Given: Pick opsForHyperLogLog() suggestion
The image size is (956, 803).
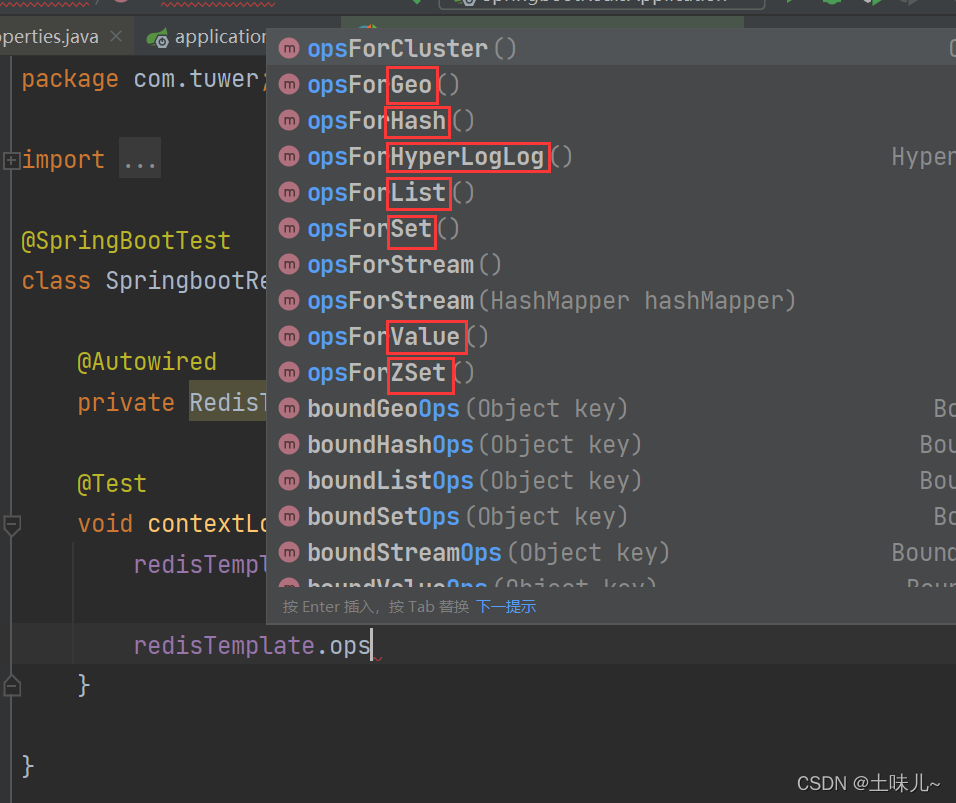Looking at the screenshot, I should (612, 156).
